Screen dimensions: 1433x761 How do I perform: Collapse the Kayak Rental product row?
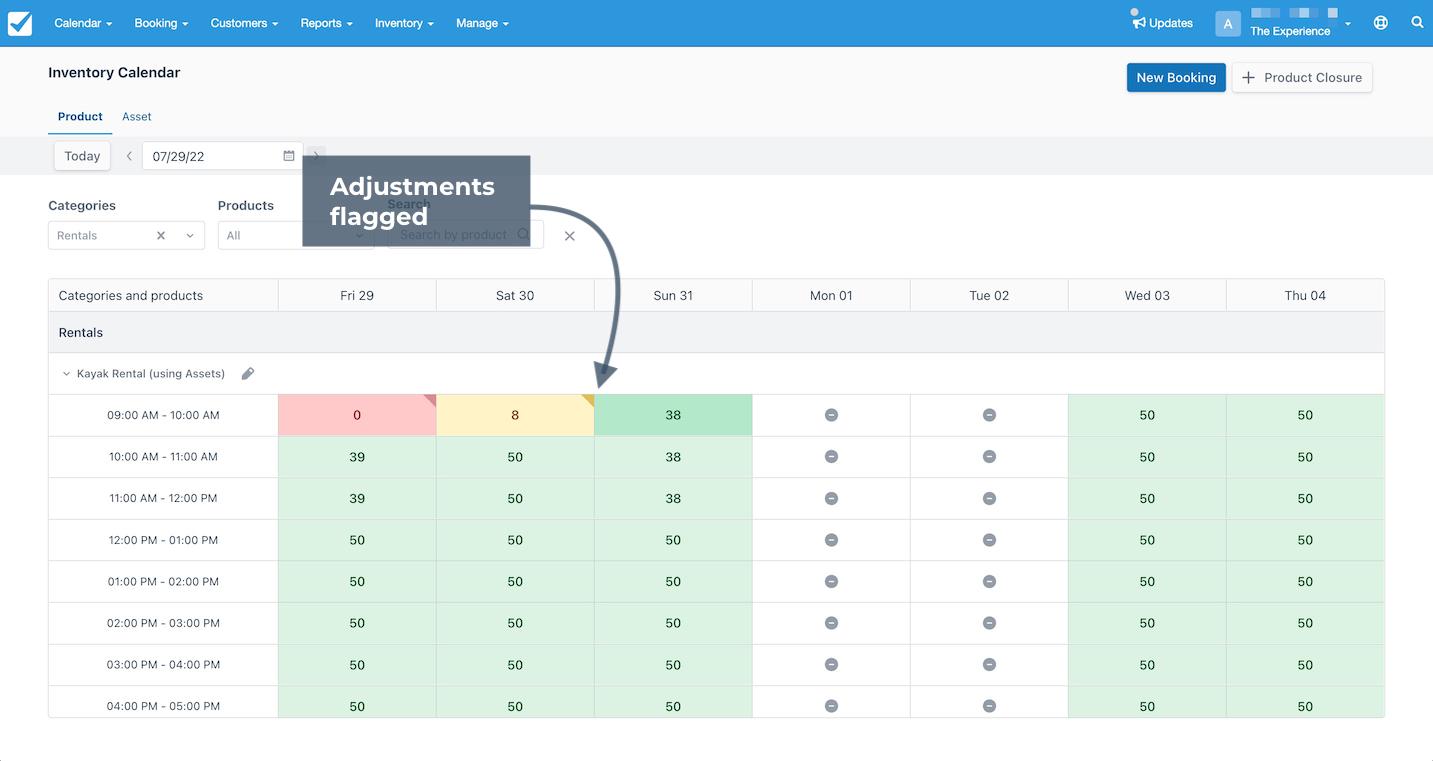click(x=67, y=374)
